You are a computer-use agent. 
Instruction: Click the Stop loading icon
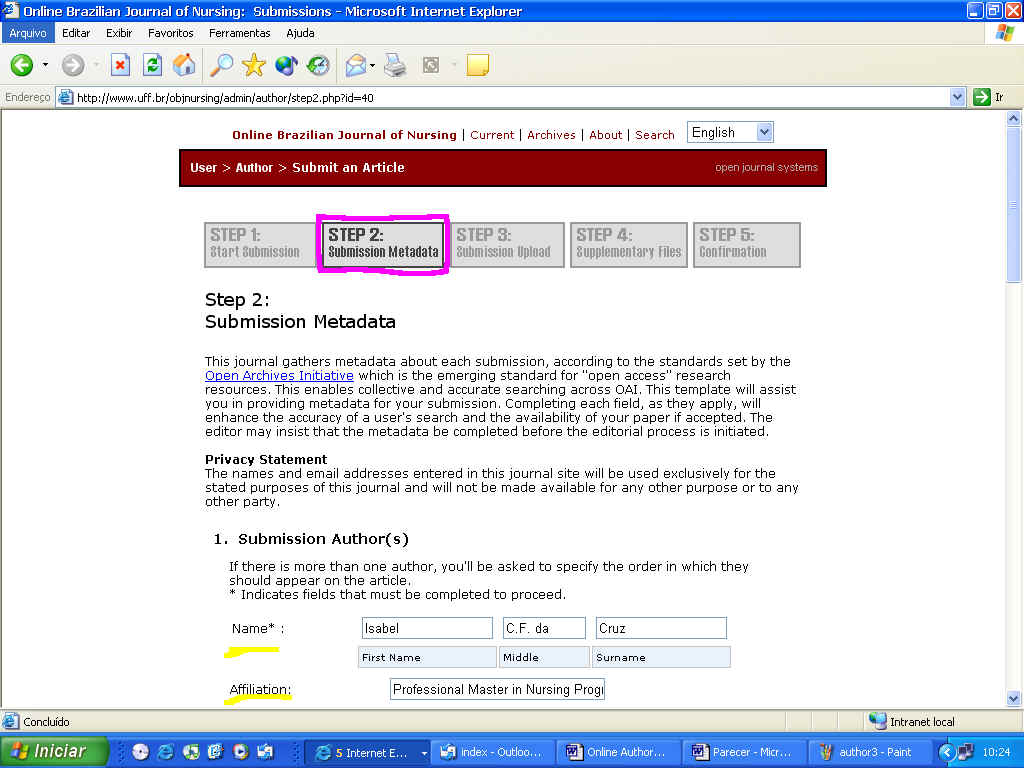click(120, 66)
